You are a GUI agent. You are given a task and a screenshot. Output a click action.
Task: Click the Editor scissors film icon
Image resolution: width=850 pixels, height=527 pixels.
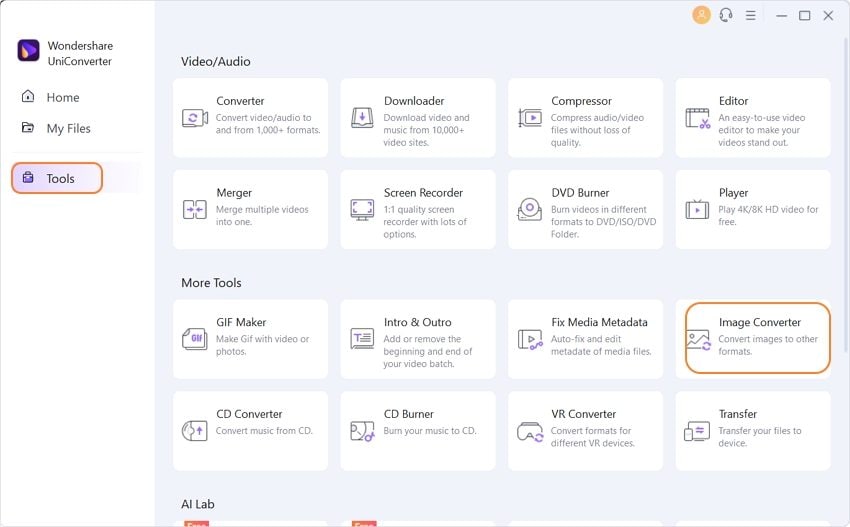coord(698,118)
